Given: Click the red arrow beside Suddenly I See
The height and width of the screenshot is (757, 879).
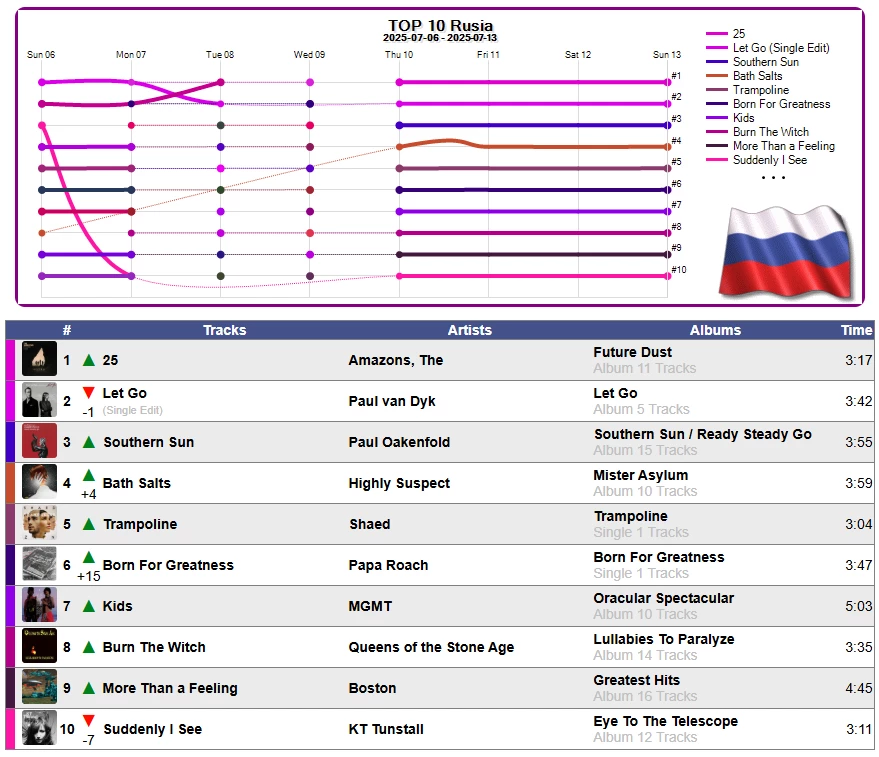Looking at the screenshot, I should point(89,721).
